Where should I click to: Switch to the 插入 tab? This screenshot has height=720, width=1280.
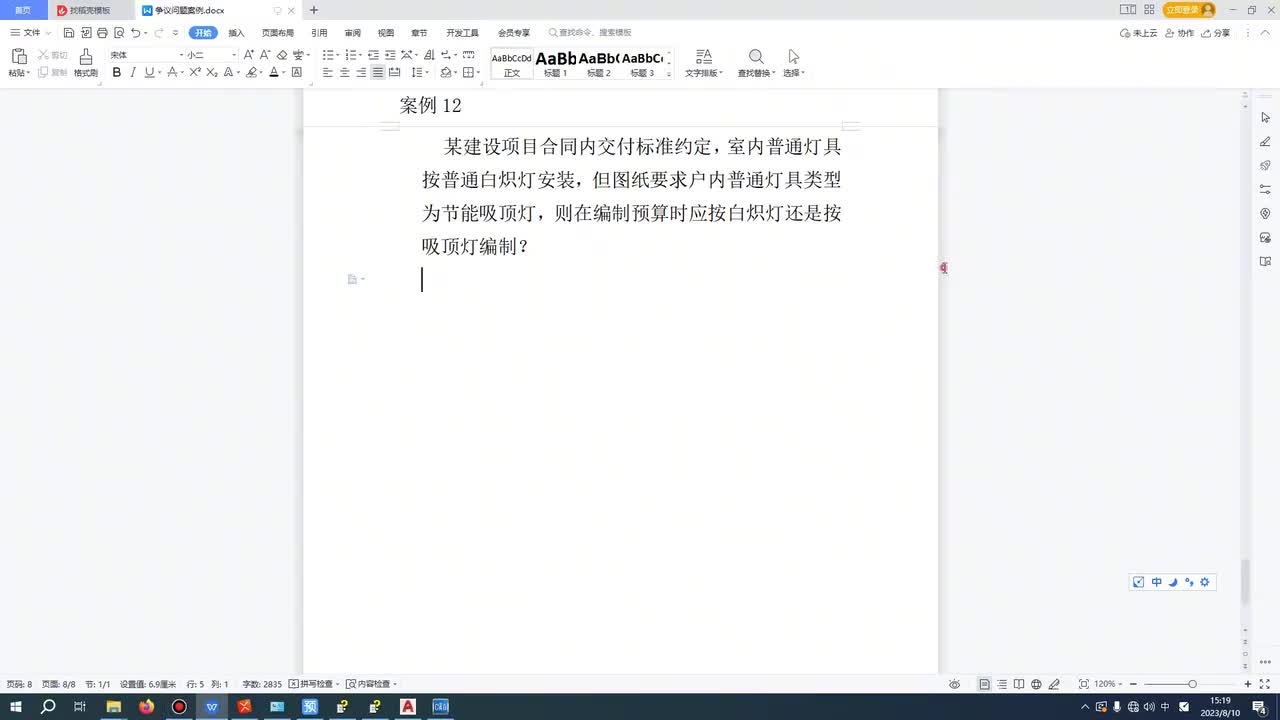[236, 33]
